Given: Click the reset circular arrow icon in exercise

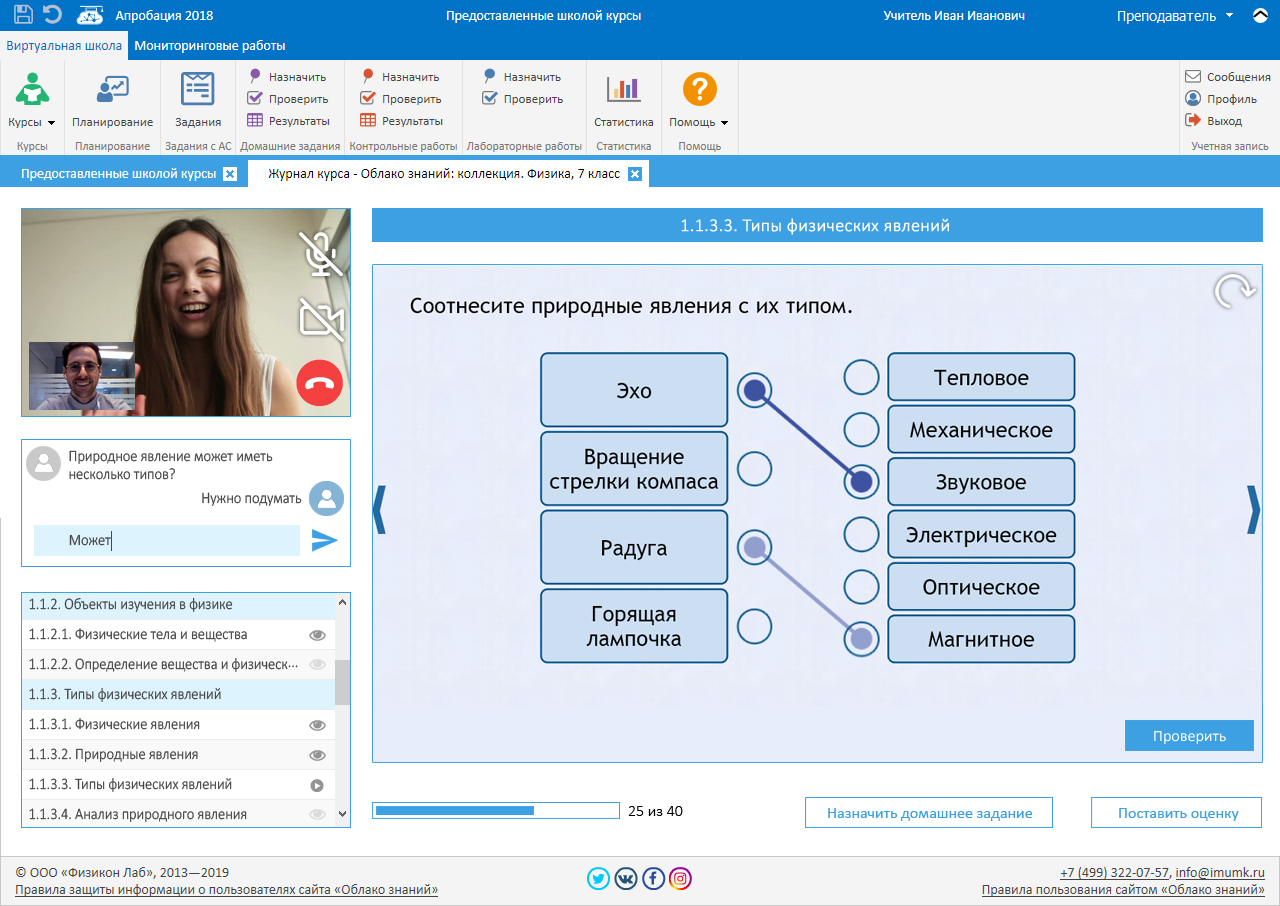Looking at the screenshot, I should click(x=1235, y=292).
